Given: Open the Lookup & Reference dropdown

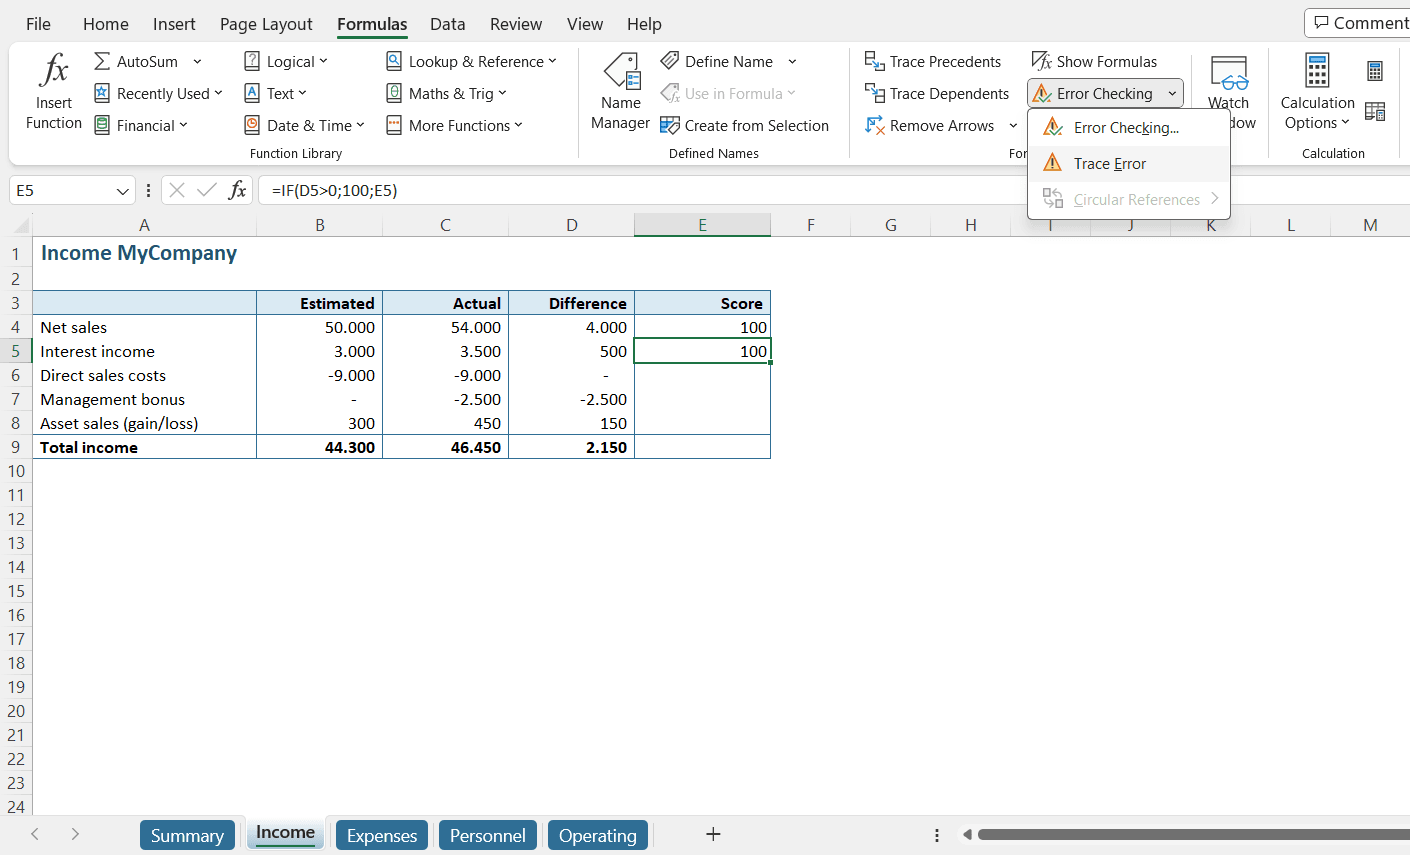Looking at the screenshot, I should pos(471,62).
